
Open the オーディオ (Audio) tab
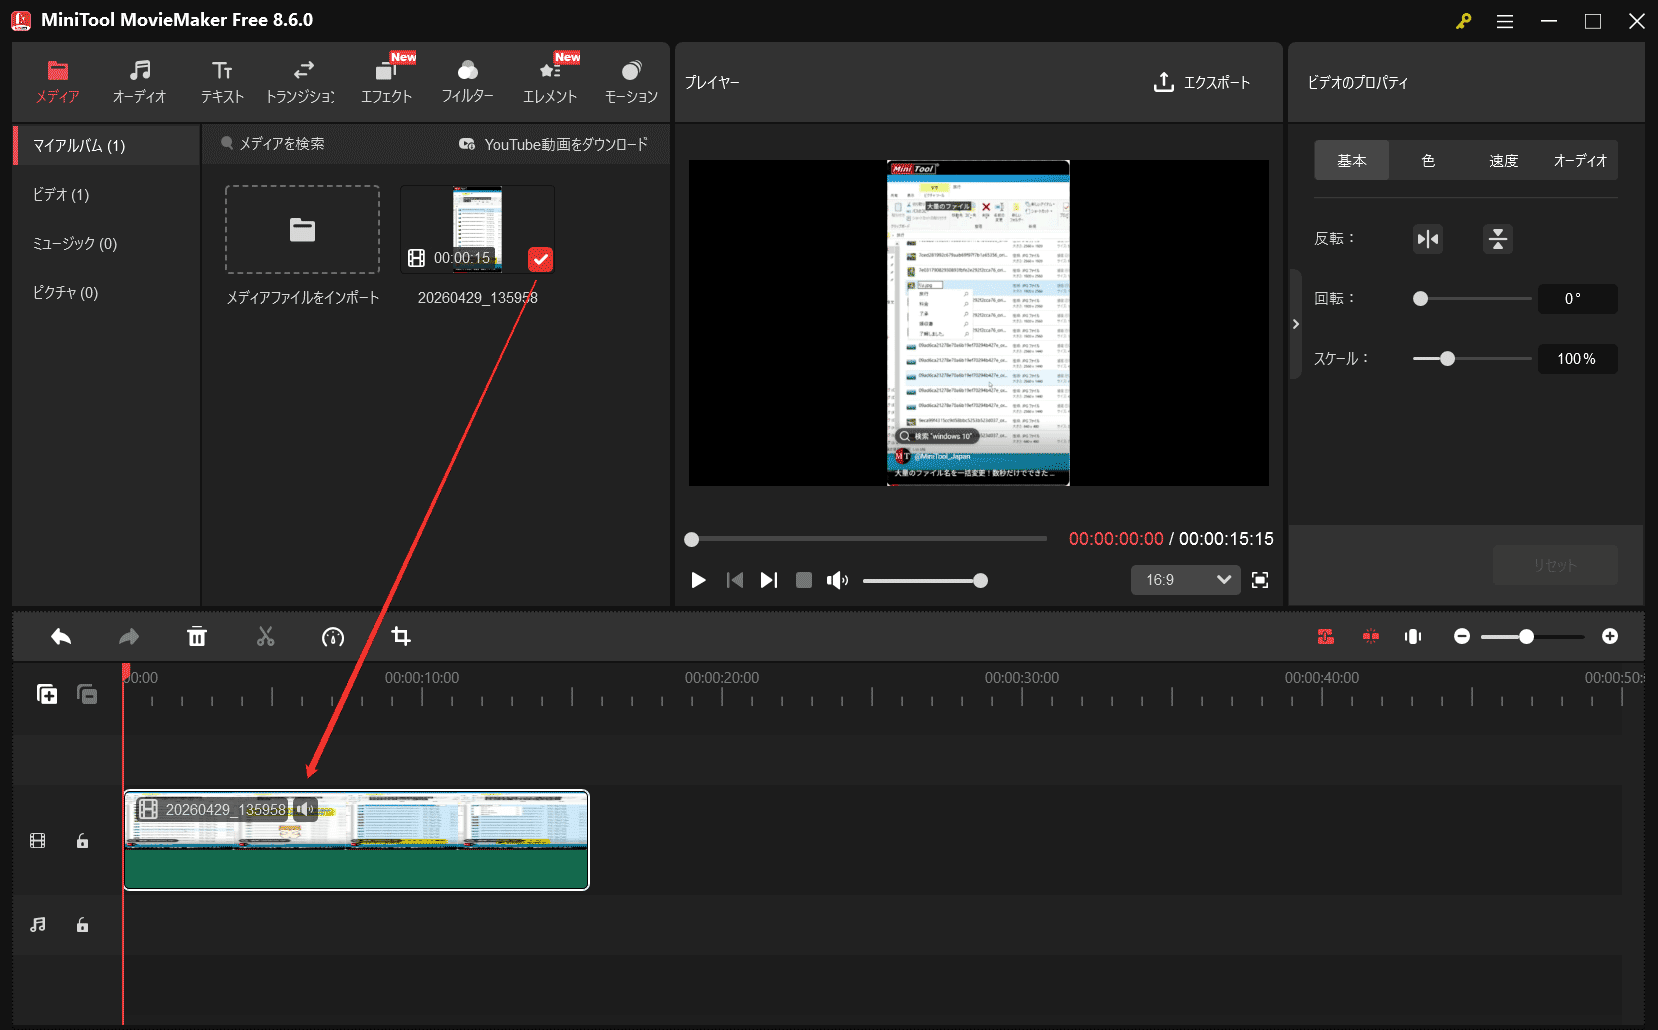point(139,82)
